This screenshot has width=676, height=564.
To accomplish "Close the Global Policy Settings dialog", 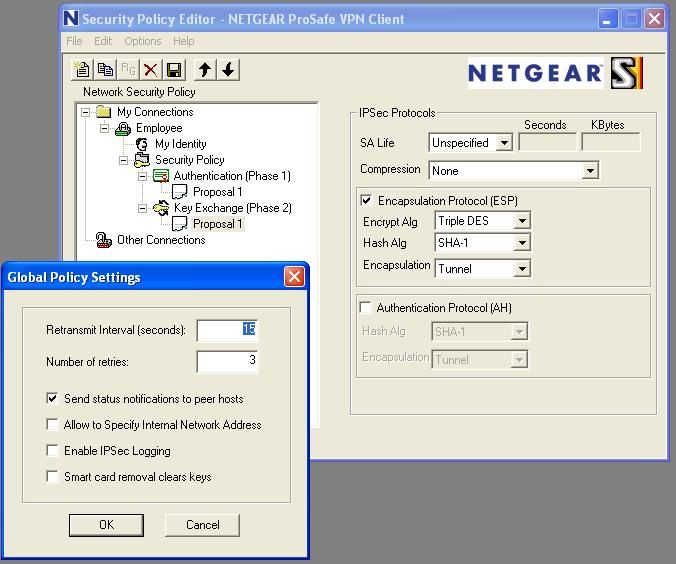I will (294, 276).
